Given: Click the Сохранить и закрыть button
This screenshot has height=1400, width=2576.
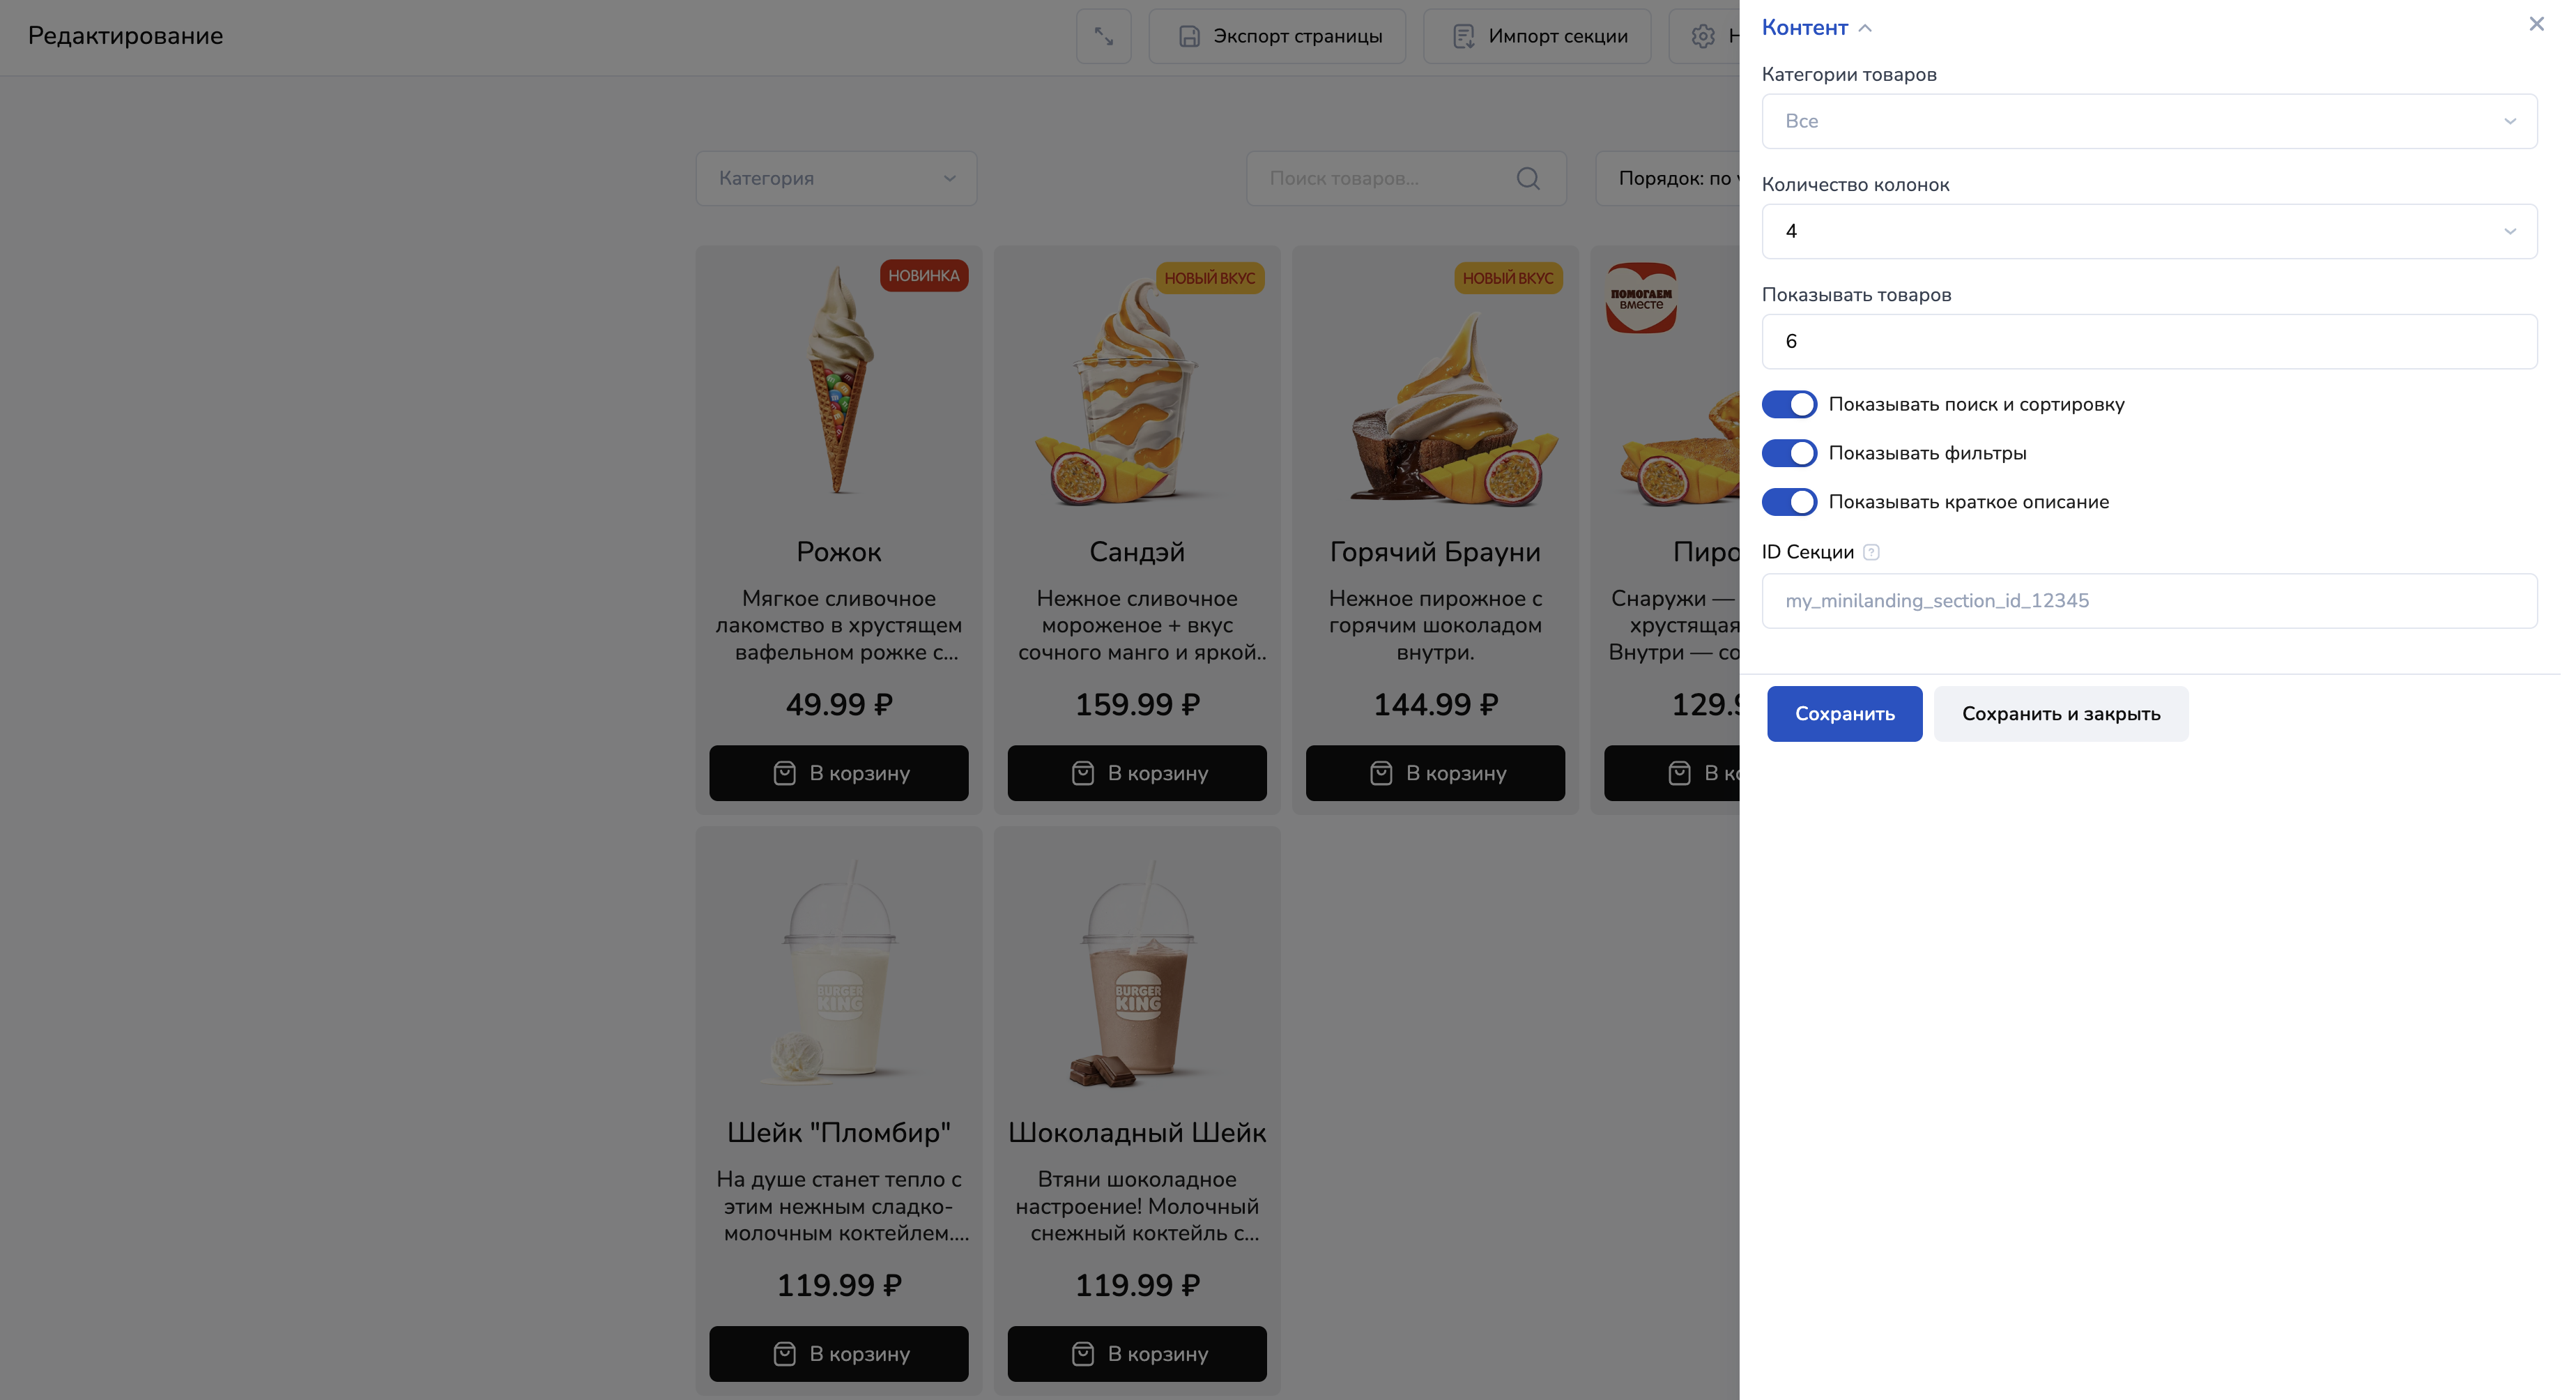Looking at the screenshot, I should point(2060,714).
